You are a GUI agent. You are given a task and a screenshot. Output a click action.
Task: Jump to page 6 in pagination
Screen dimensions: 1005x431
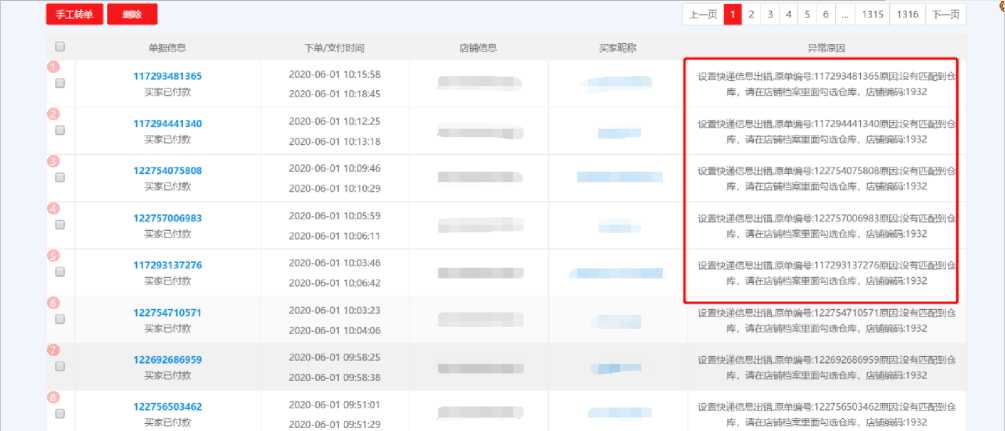click(826, 14)
